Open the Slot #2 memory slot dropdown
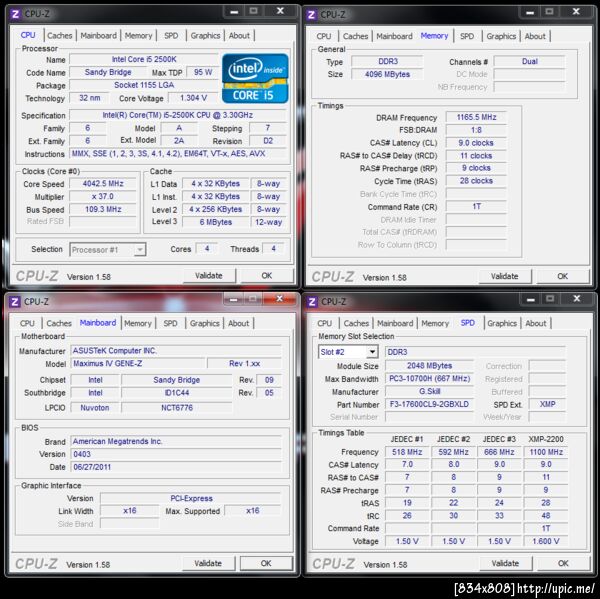Screen dimensions: 600x599 tap(348, 352)
